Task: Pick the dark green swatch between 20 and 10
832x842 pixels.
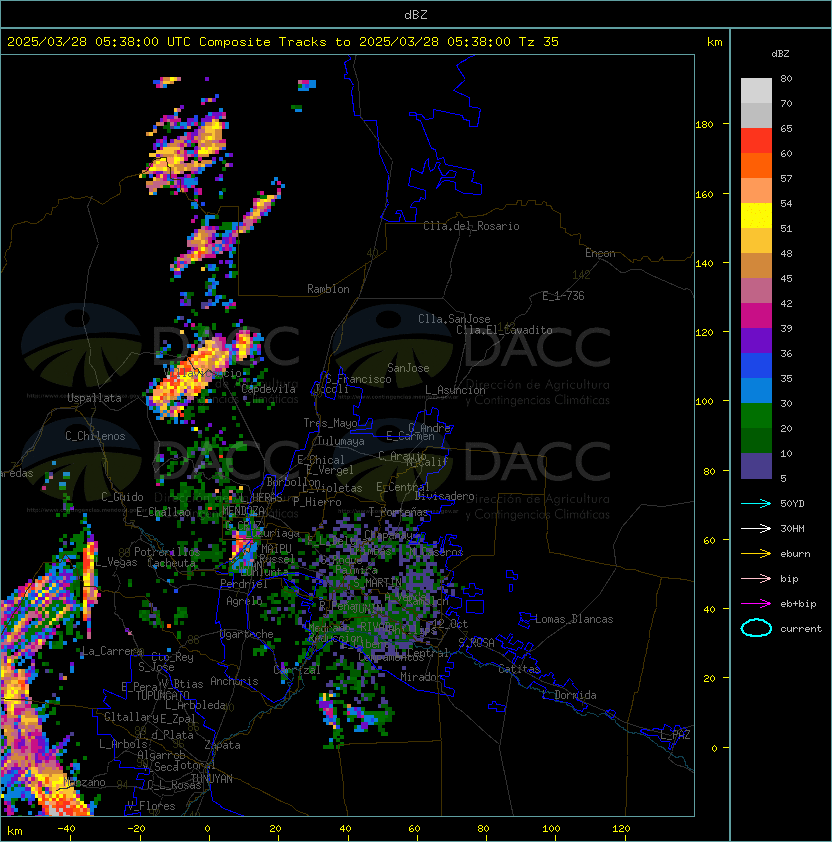Action: pyautogui.click(x=756, y=440)
